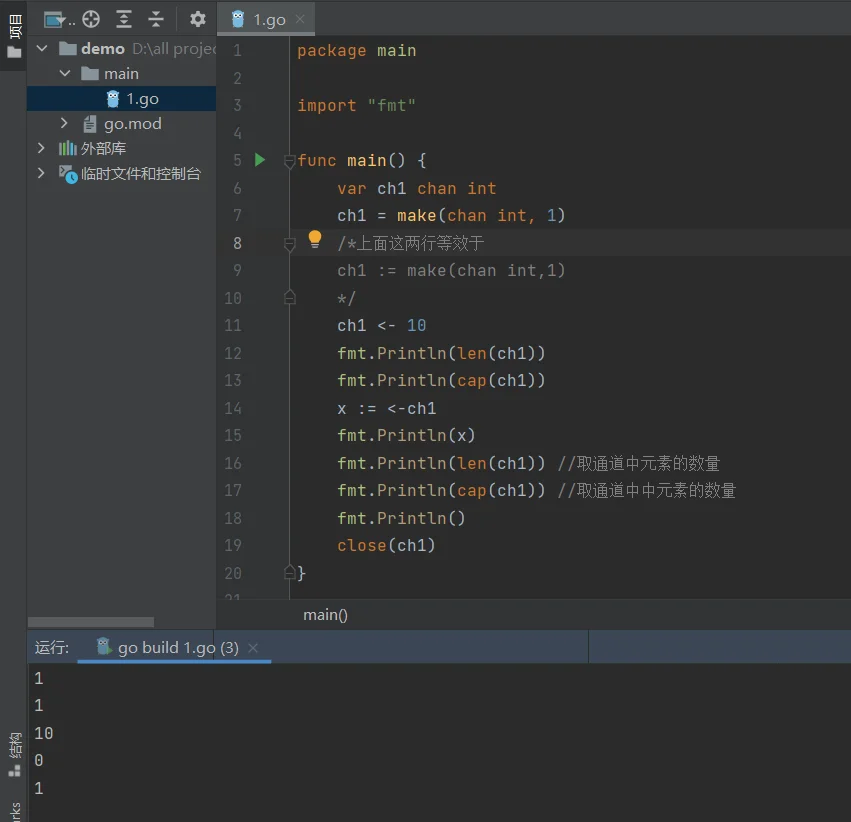The width and height of the screenshot is (851, 822).
Task: Expand scratch files and consoles node
Action: point(41,173)
